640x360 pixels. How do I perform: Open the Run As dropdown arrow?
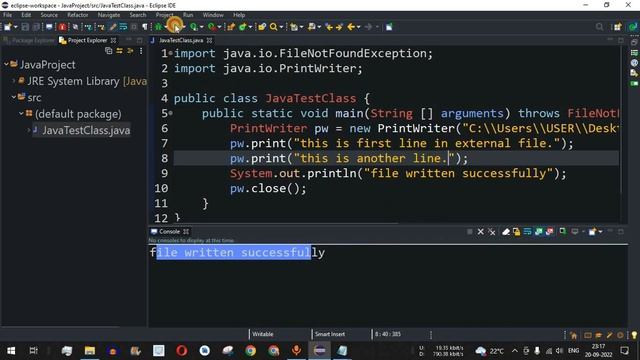184,27
